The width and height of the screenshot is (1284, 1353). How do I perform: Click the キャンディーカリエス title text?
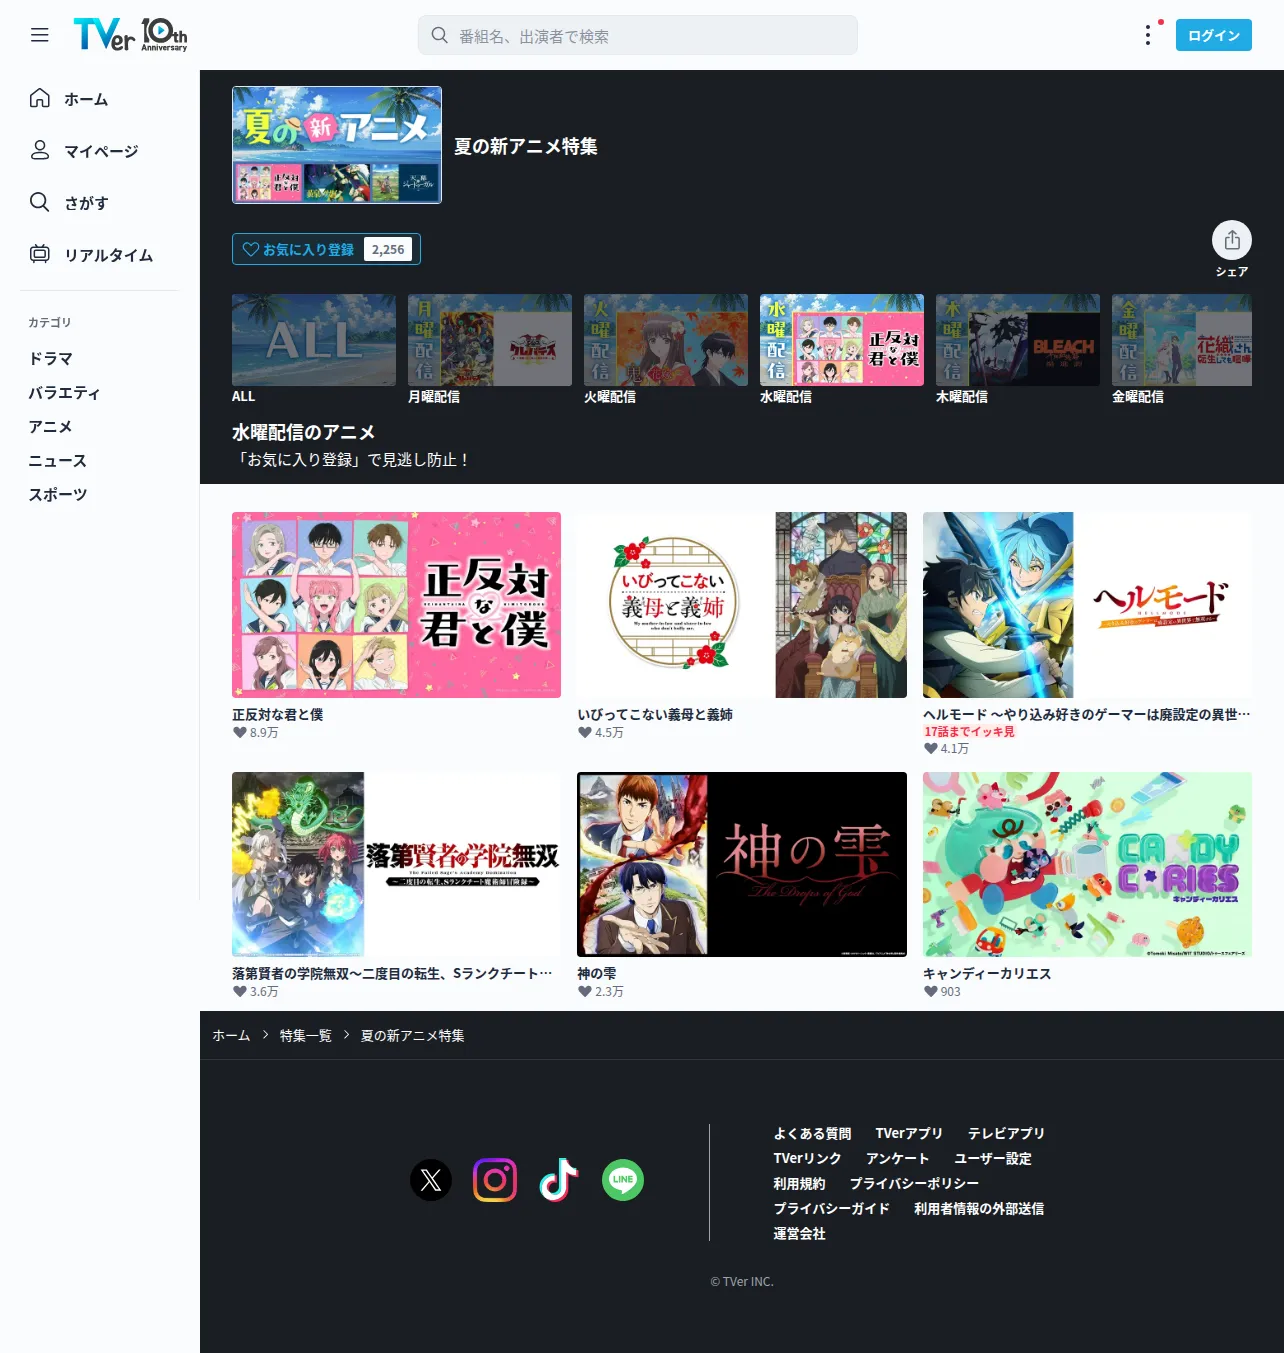tap(987, 973)
